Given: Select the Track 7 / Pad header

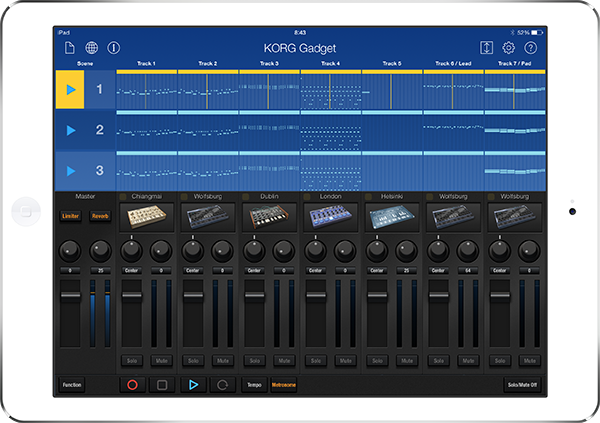Looking at the screenshot, I should click(x=515, y=64).
